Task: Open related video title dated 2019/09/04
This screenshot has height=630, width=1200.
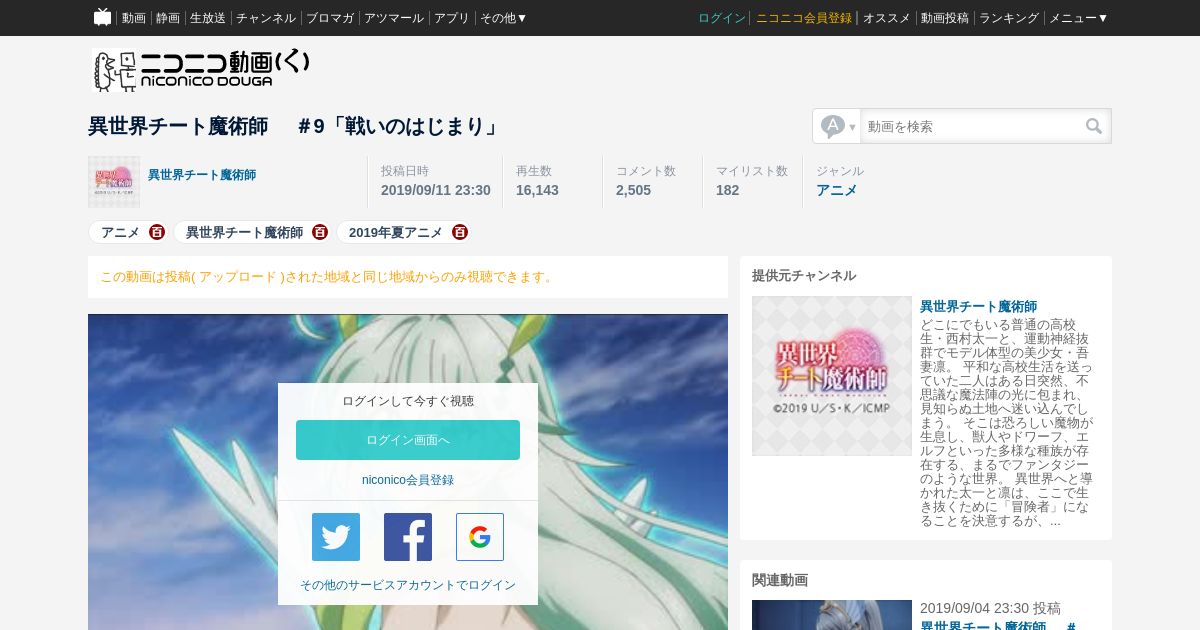Action: coord(998,625)
